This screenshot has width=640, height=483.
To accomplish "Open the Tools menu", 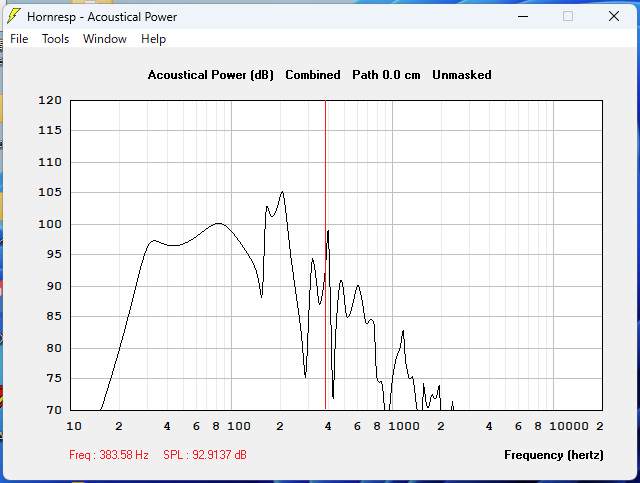I will (x=56, y=39).
